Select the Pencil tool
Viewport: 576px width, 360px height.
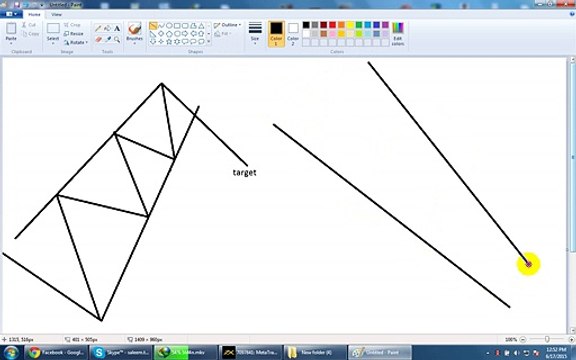(98, 29)
